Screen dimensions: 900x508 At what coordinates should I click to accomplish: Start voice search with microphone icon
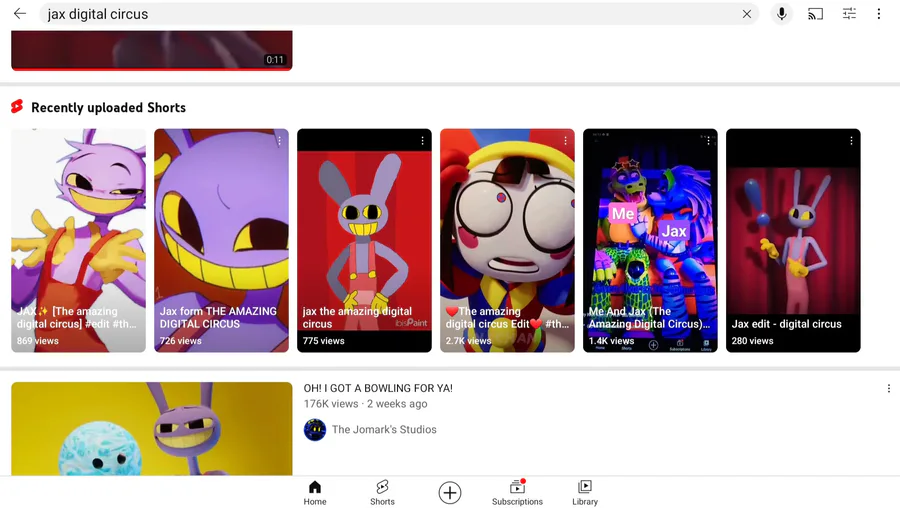point(781,14)
